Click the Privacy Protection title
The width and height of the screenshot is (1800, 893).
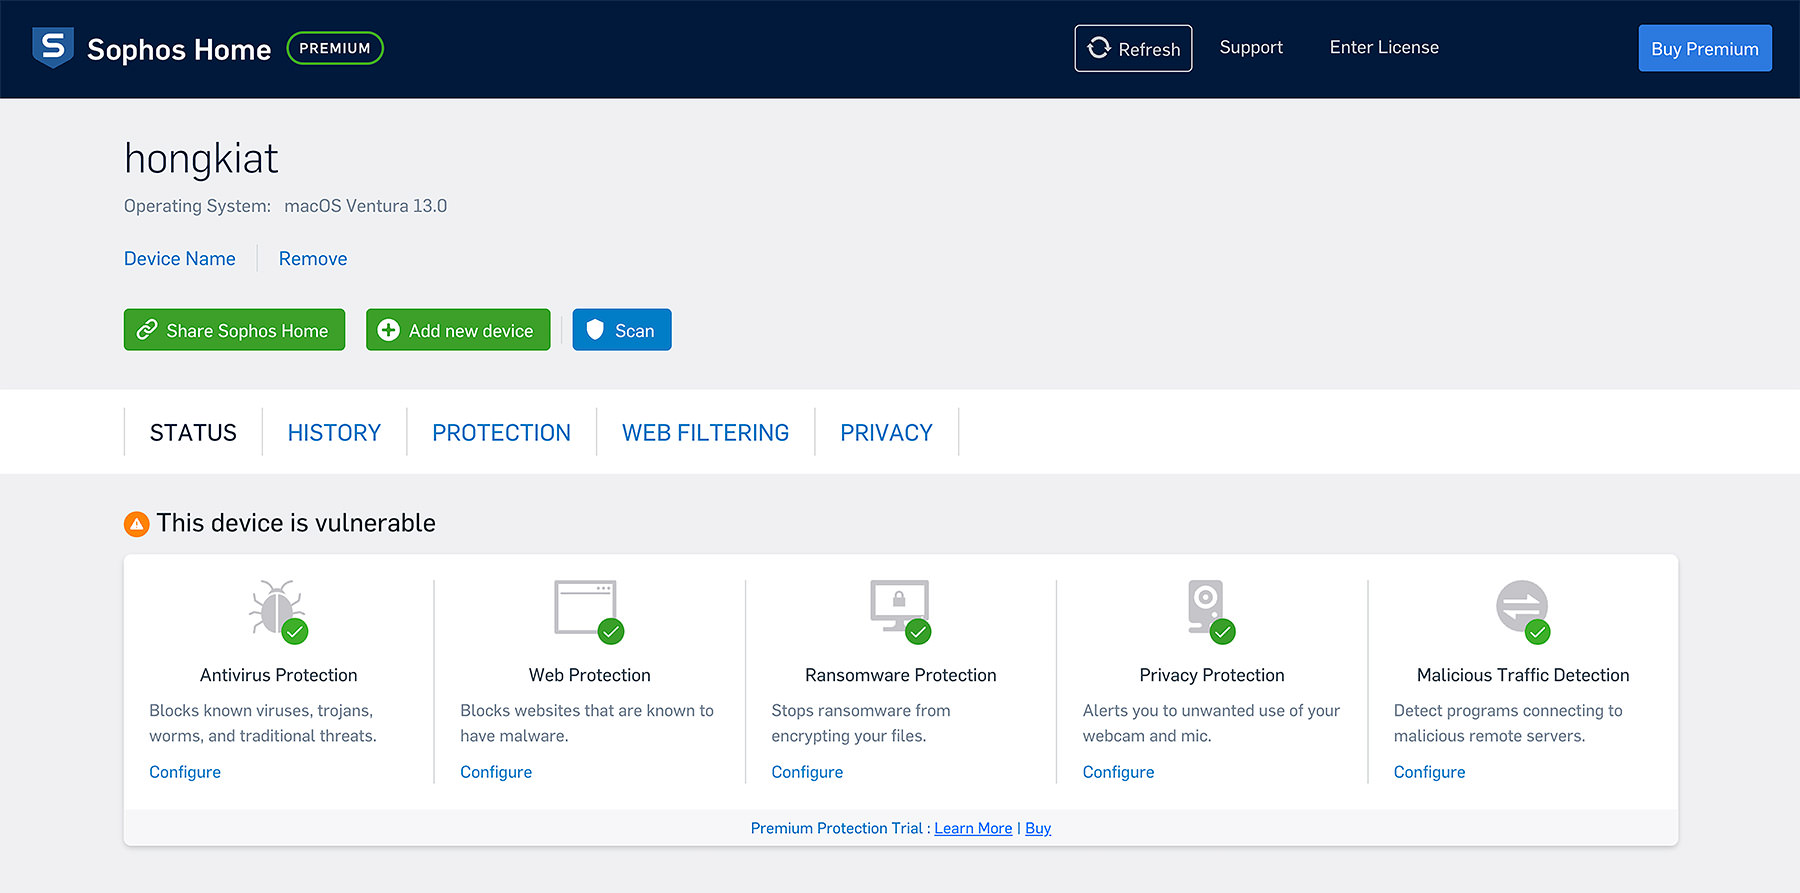tap(1212, 675)
